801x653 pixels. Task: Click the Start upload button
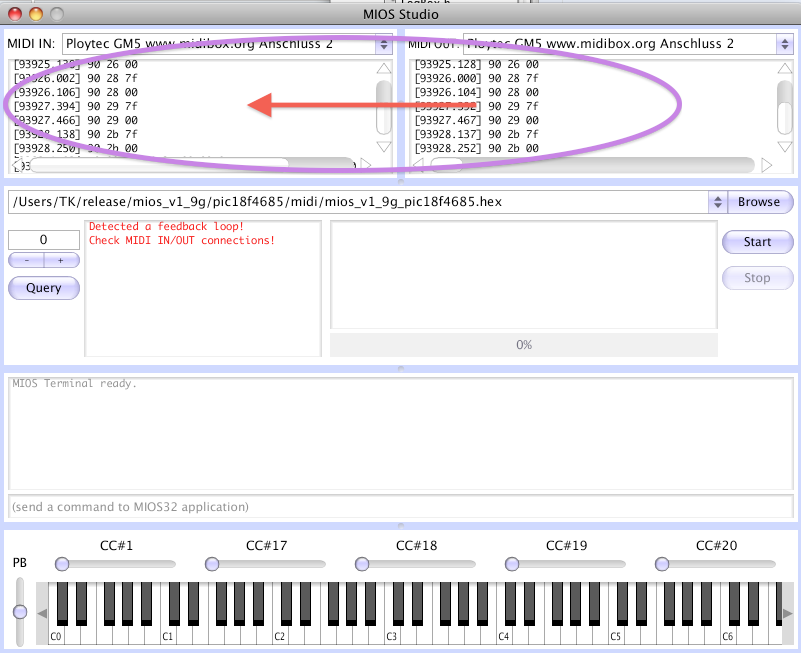point(758,242)
